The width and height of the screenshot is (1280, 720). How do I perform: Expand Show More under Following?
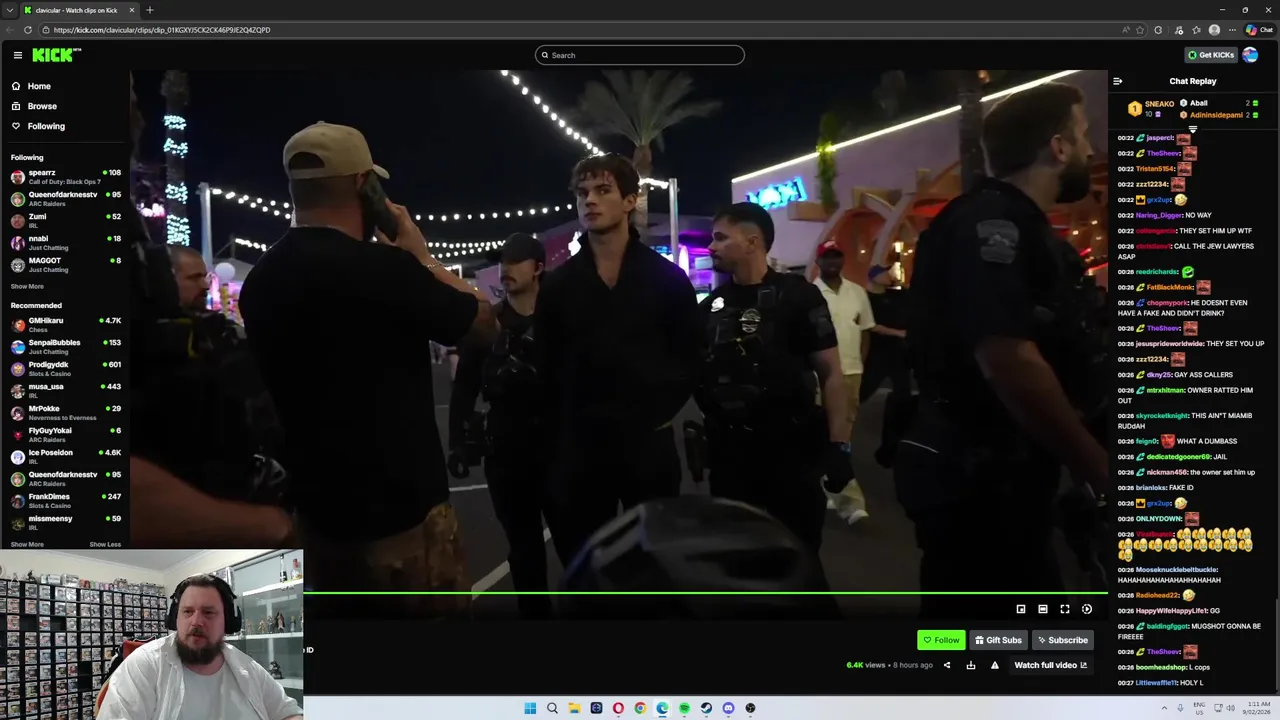27,287
